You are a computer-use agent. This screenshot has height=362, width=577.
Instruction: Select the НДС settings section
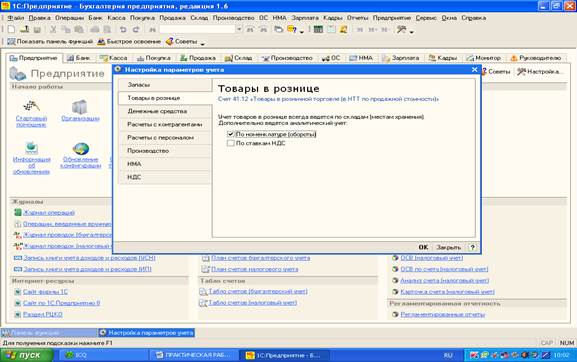(165, 177)
